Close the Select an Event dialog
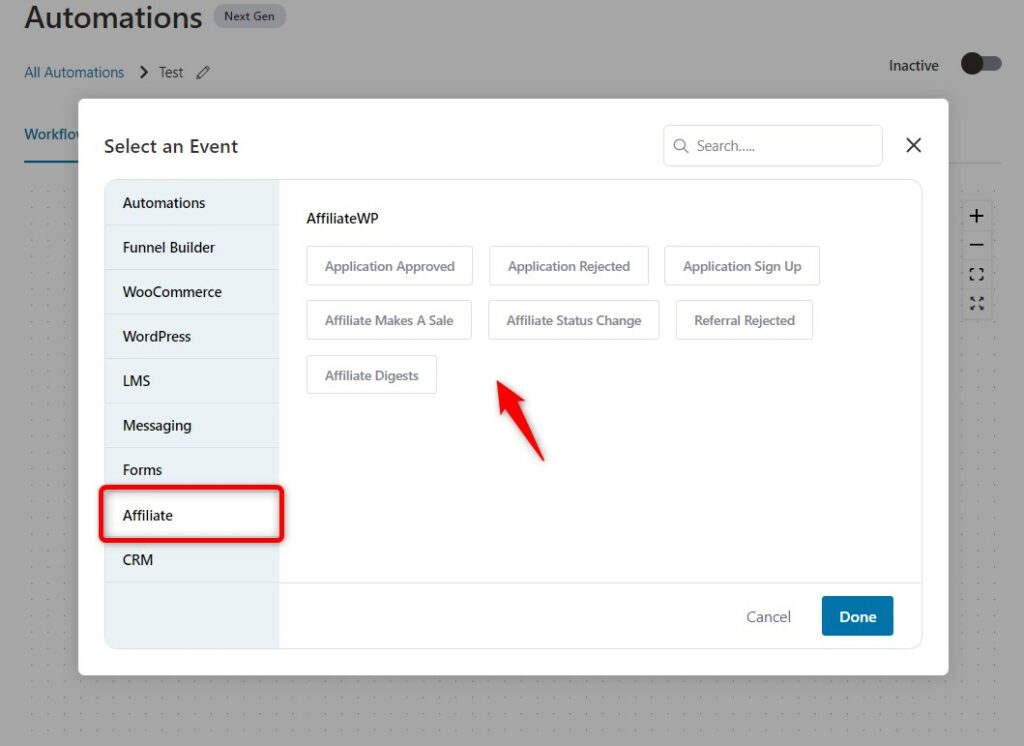The image size is (1024, 746). point(914,145)
